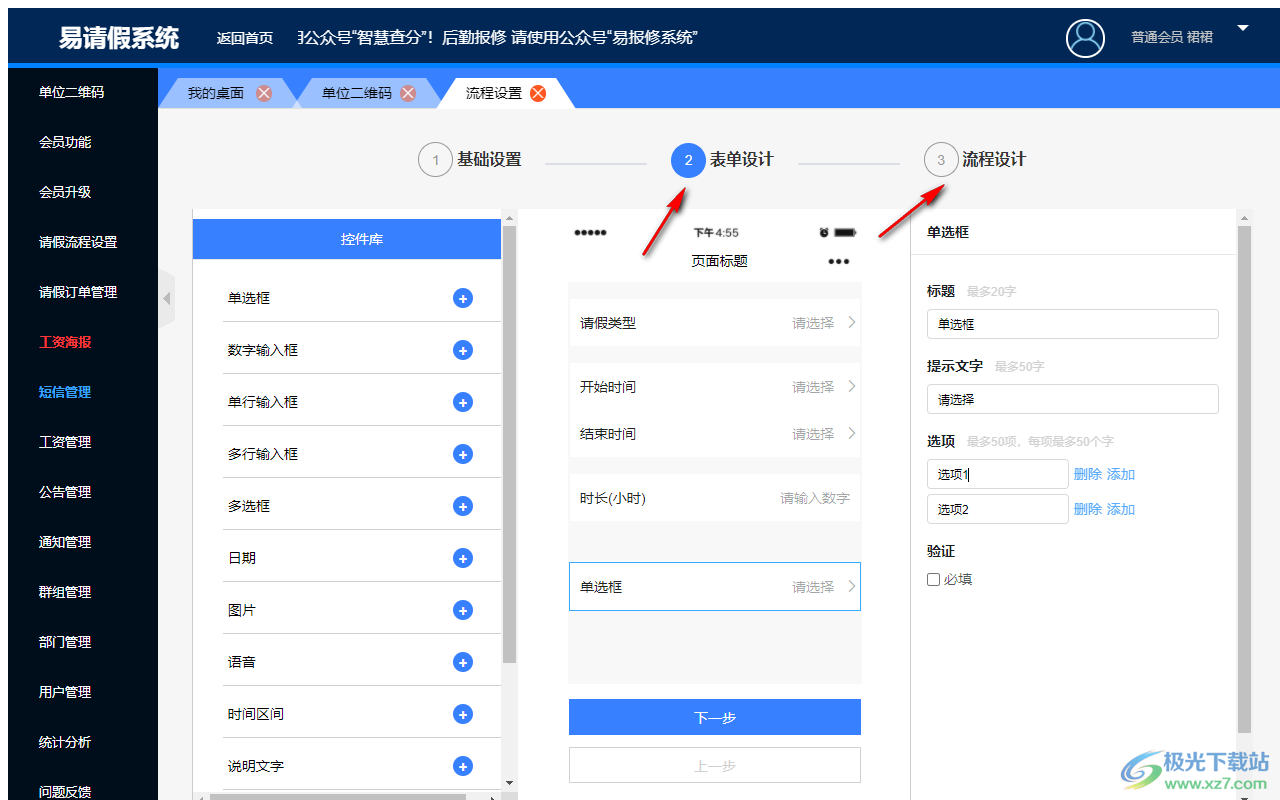Go to step 1 基础设置
1280x800 pixels.
tap(470, 160)
